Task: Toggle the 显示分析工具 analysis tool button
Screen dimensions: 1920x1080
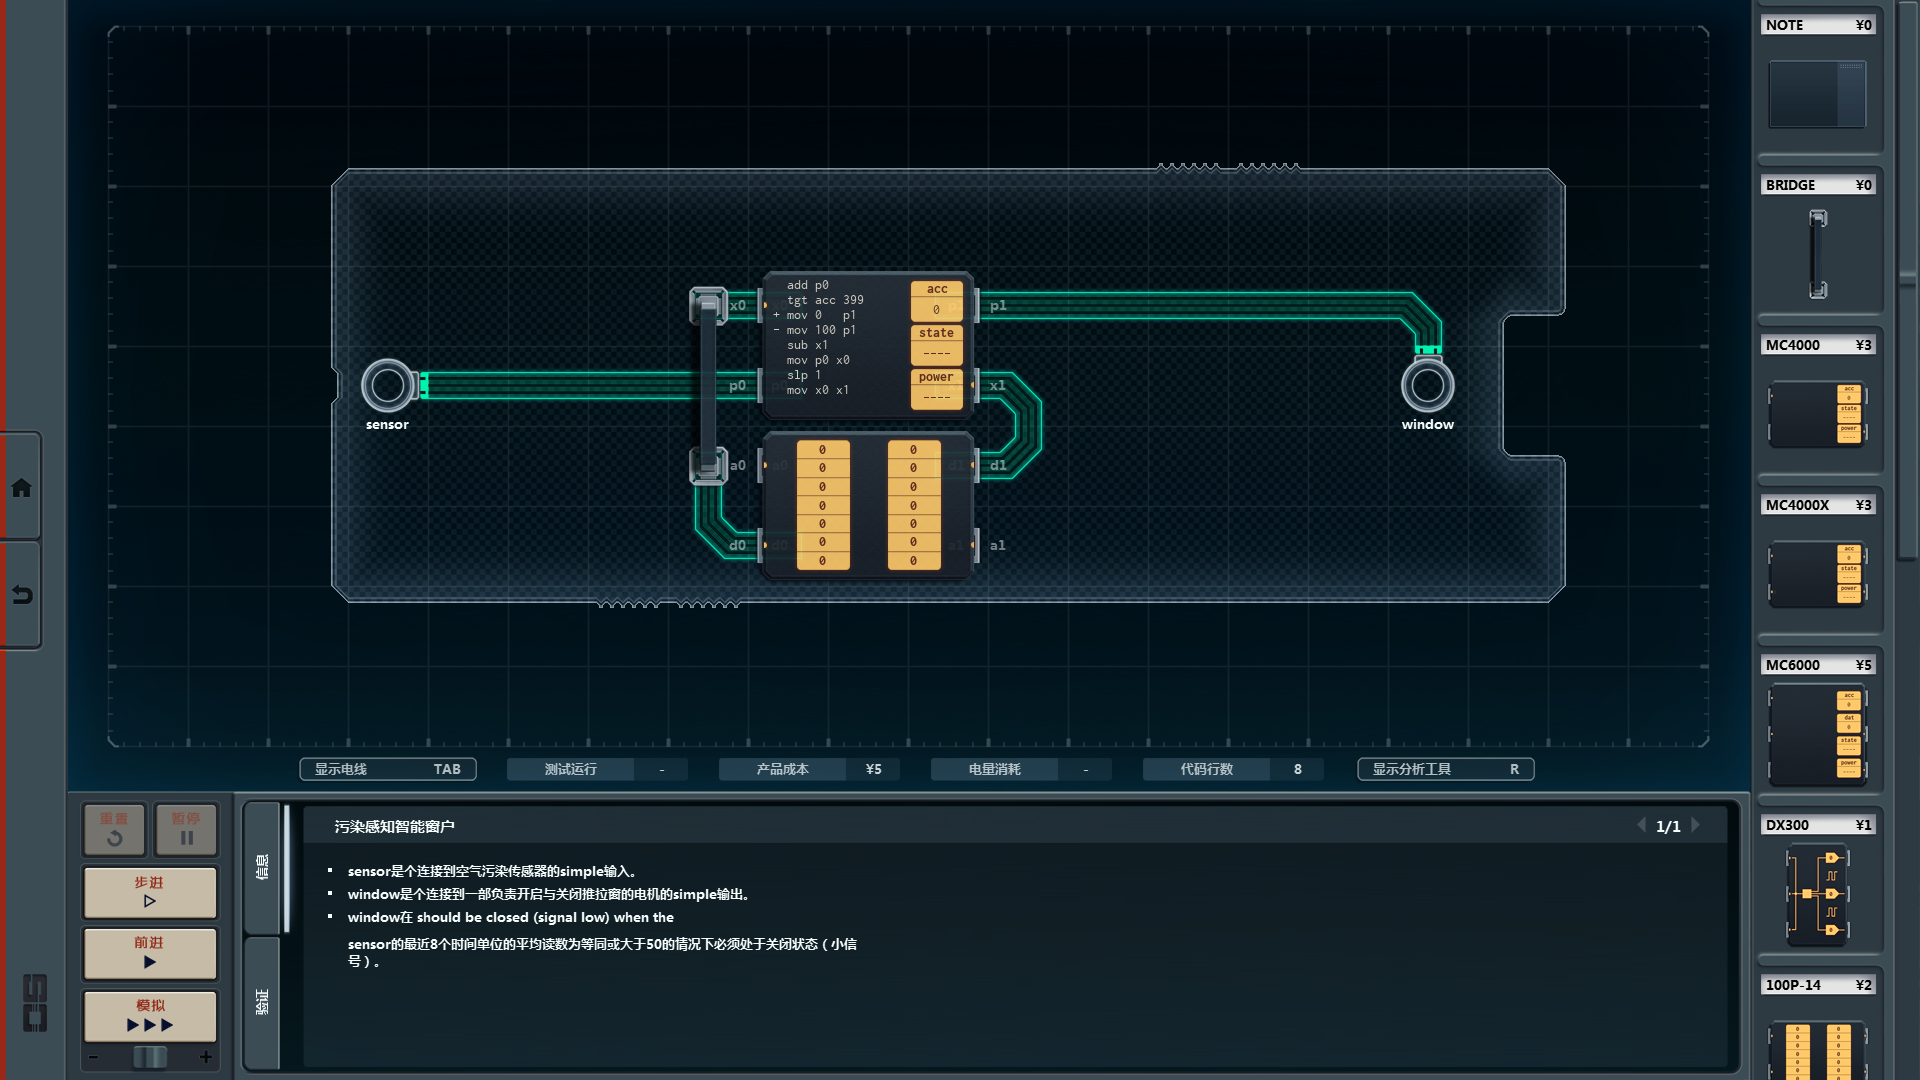Action: (x=1445, y=769)
